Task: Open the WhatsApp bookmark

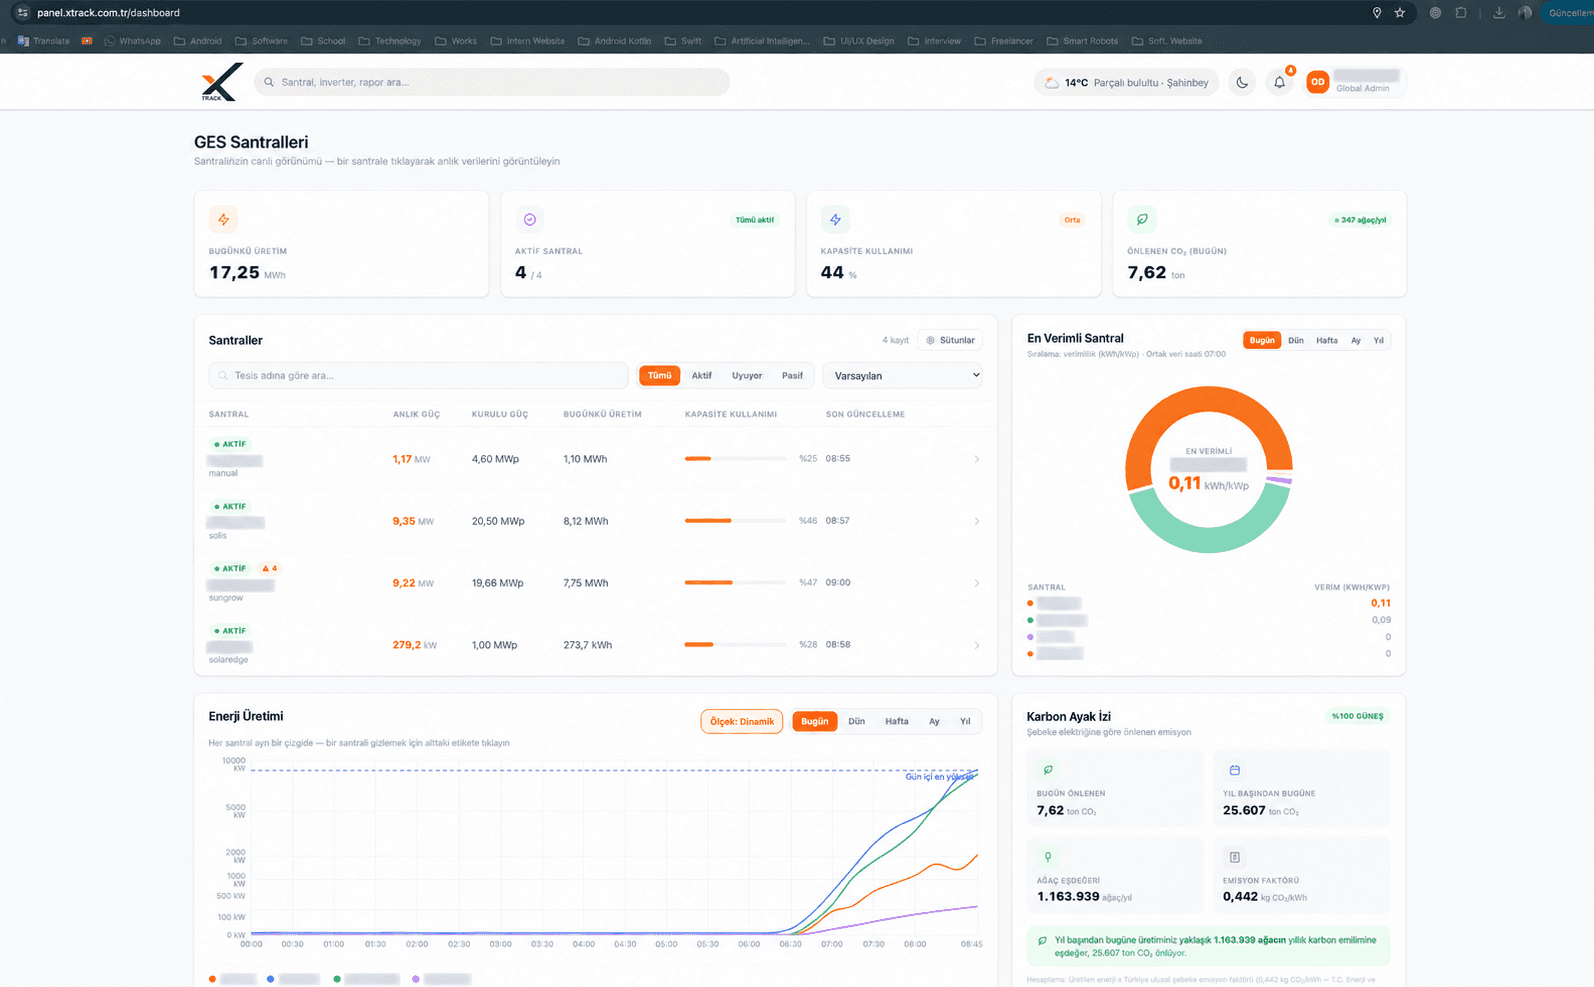Action: coord(132,41)
